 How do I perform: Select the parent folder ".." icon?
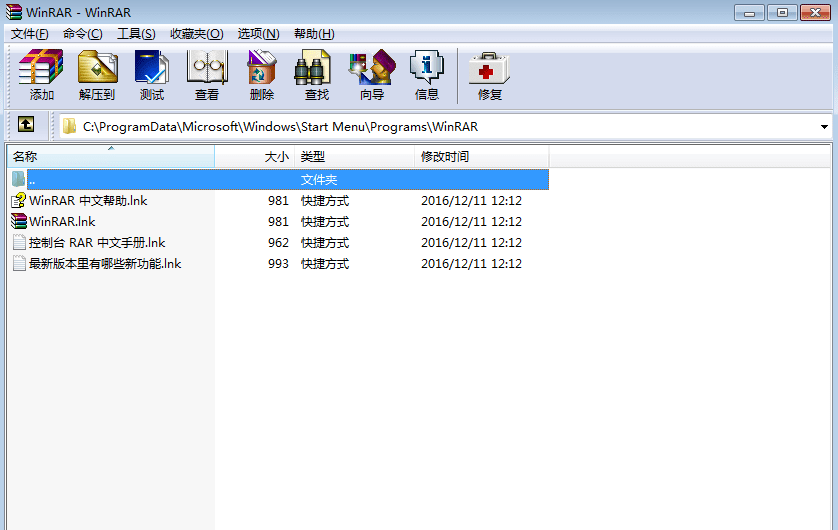point(19,179)
